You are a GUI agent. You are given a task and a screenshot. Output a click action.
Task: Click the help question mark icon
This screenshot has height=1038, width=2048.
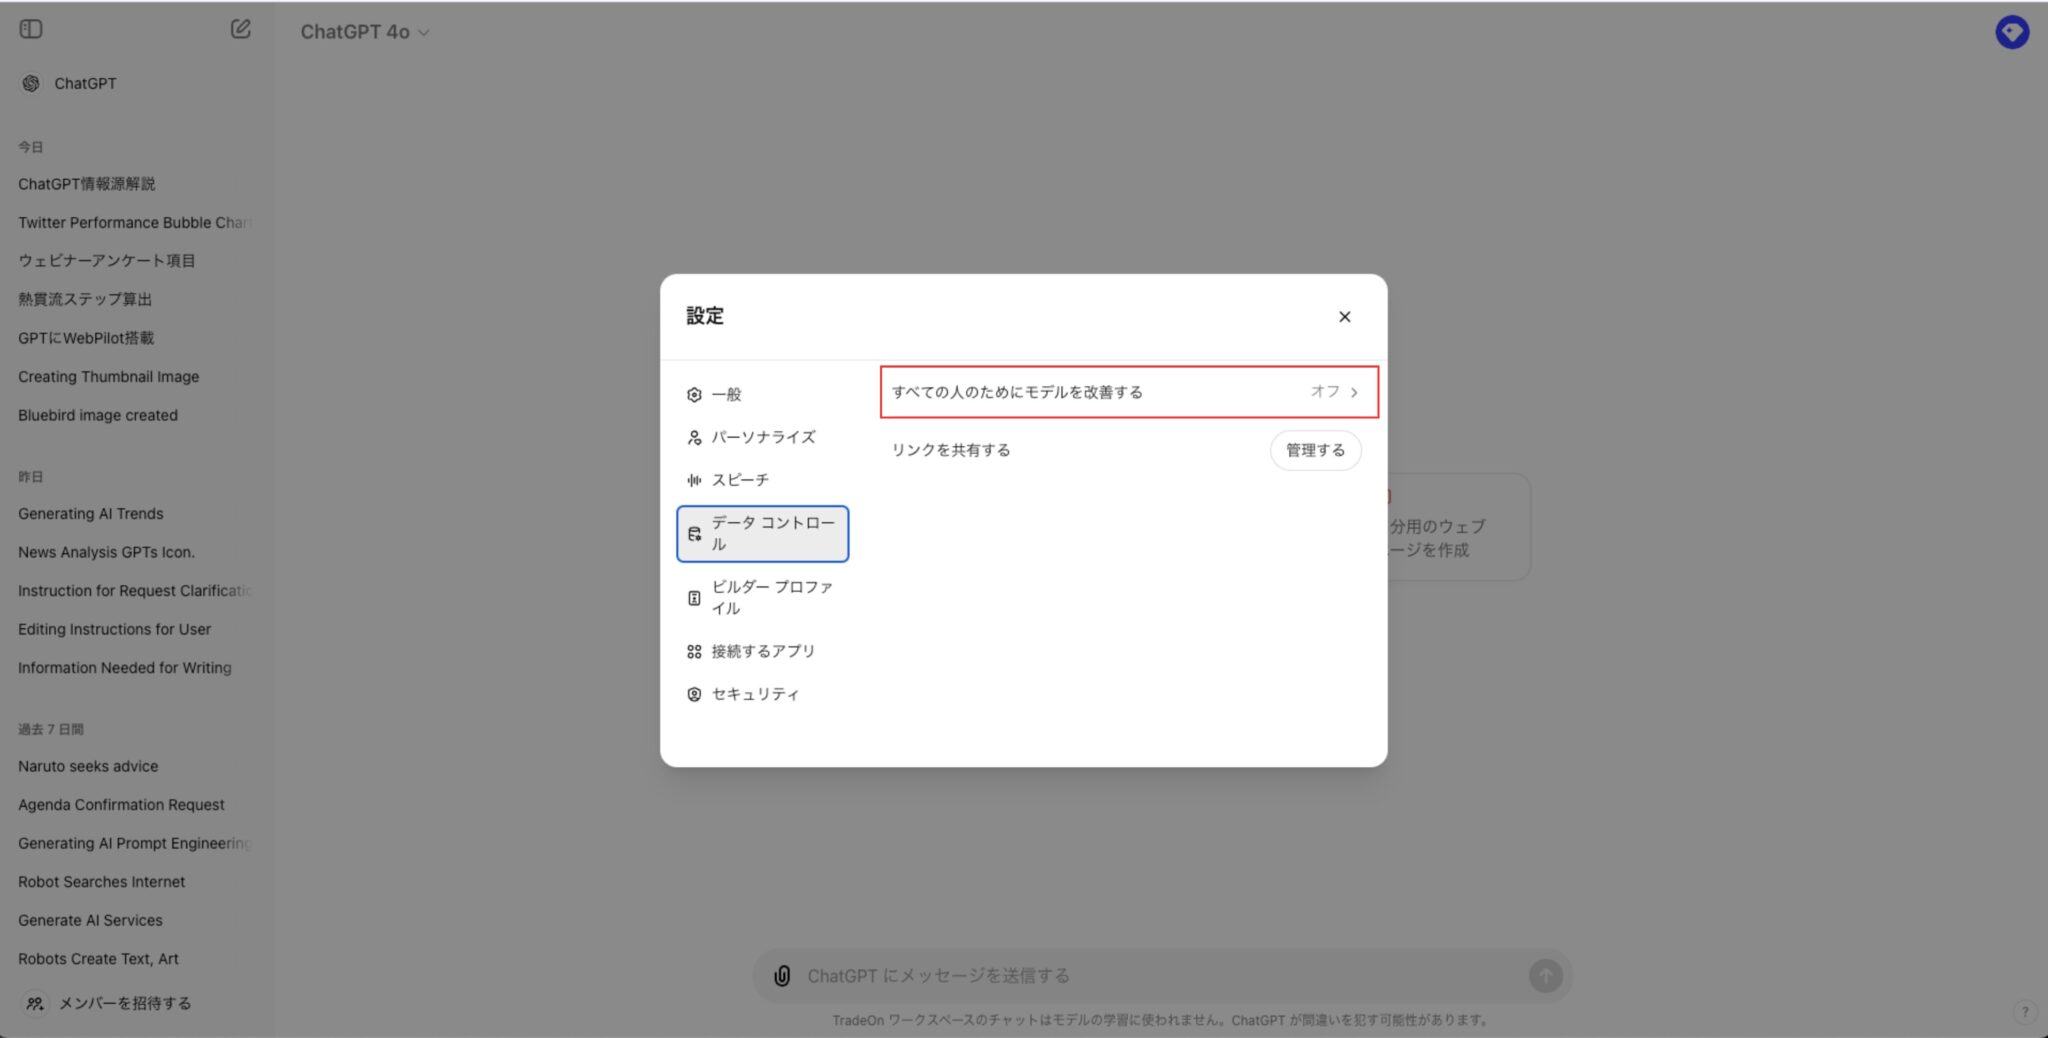click(x=2027, y=1011)
